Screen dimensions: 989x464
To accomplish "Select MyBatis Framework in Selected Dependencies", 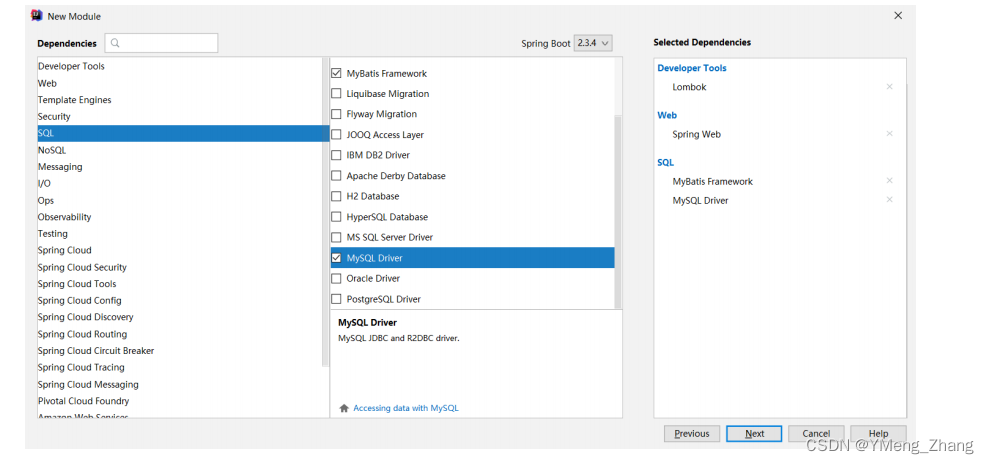I will point(713,182).
